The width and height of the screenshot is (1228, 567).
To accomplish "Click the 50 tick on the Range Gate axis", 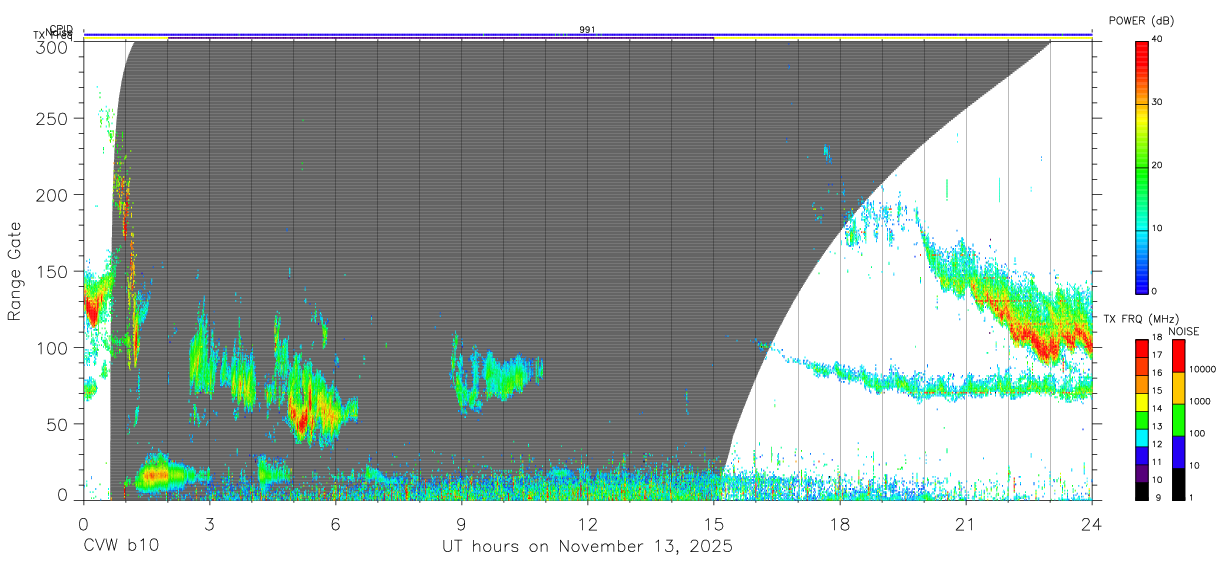I will (58, 423).
